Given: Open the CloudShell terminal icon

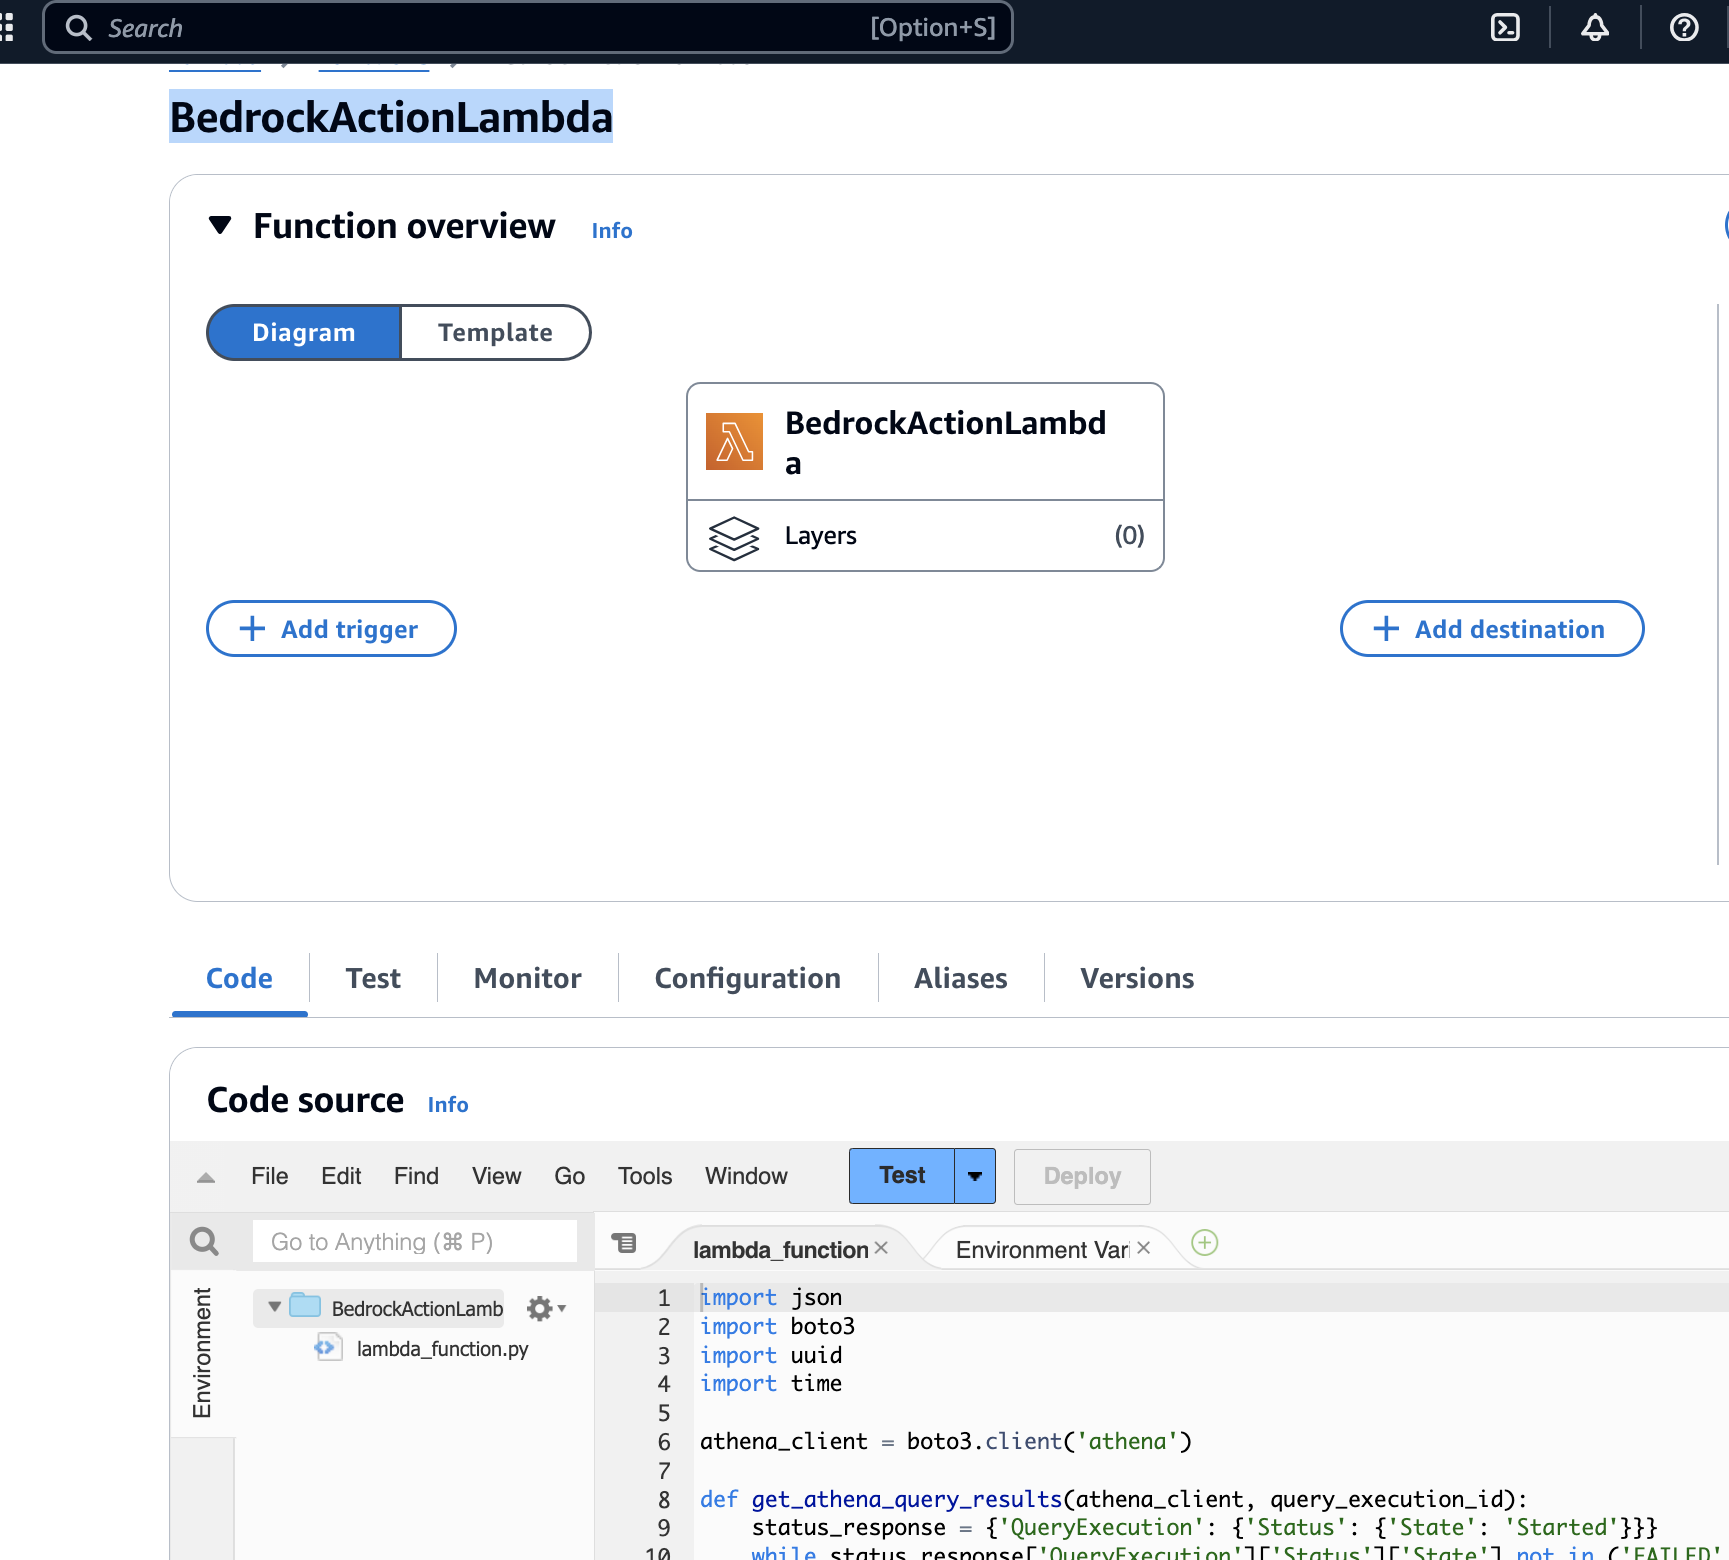Looking at the screenshot, I should [x=1505, y=28].
